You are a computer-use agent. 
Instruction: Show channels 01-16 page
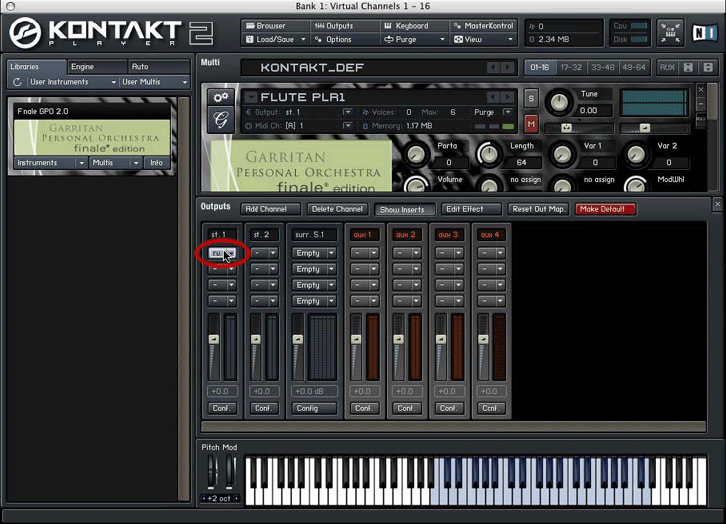[x=540, y=68]
